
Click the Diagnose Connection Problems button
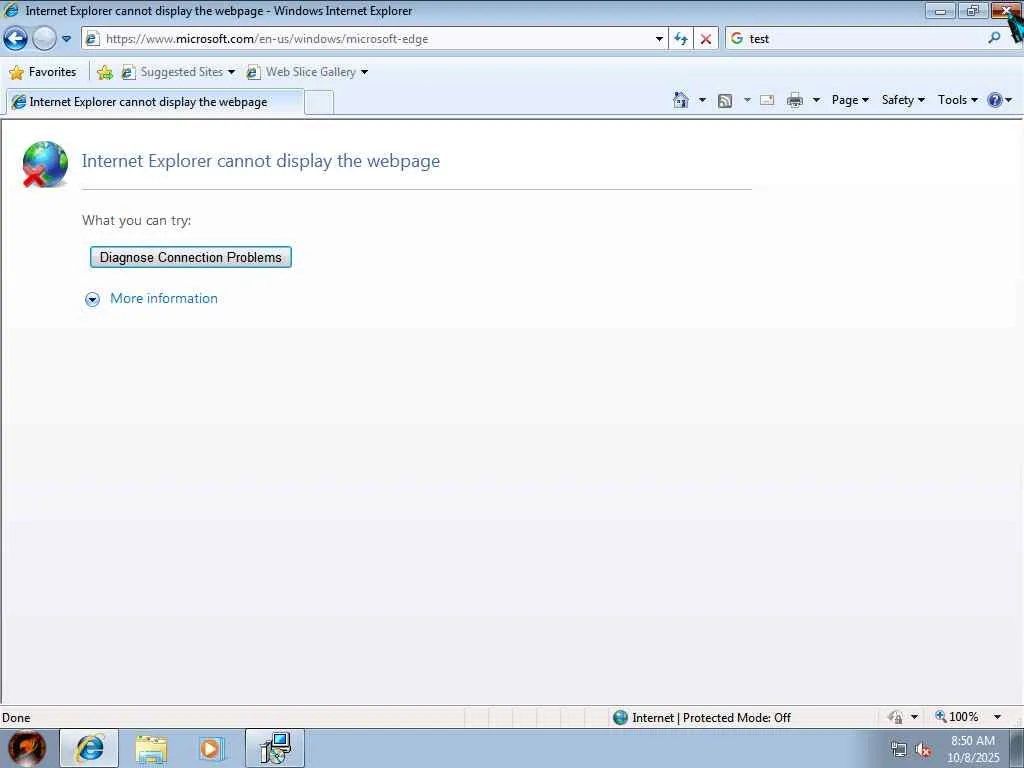pos(191,257)
